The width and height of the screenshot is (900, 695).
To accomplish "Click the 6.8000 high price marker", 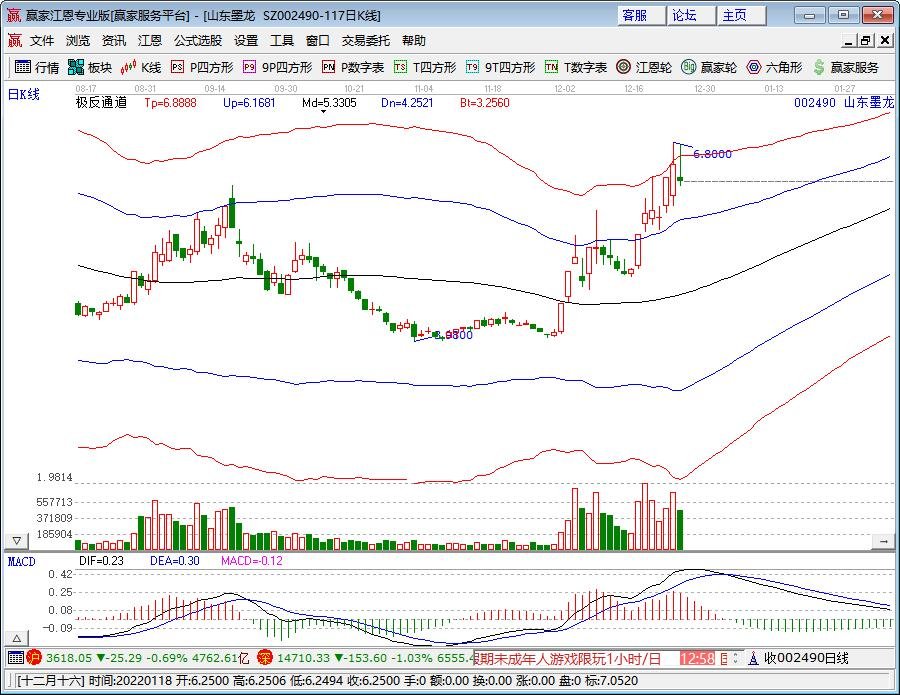I will 712,154.
